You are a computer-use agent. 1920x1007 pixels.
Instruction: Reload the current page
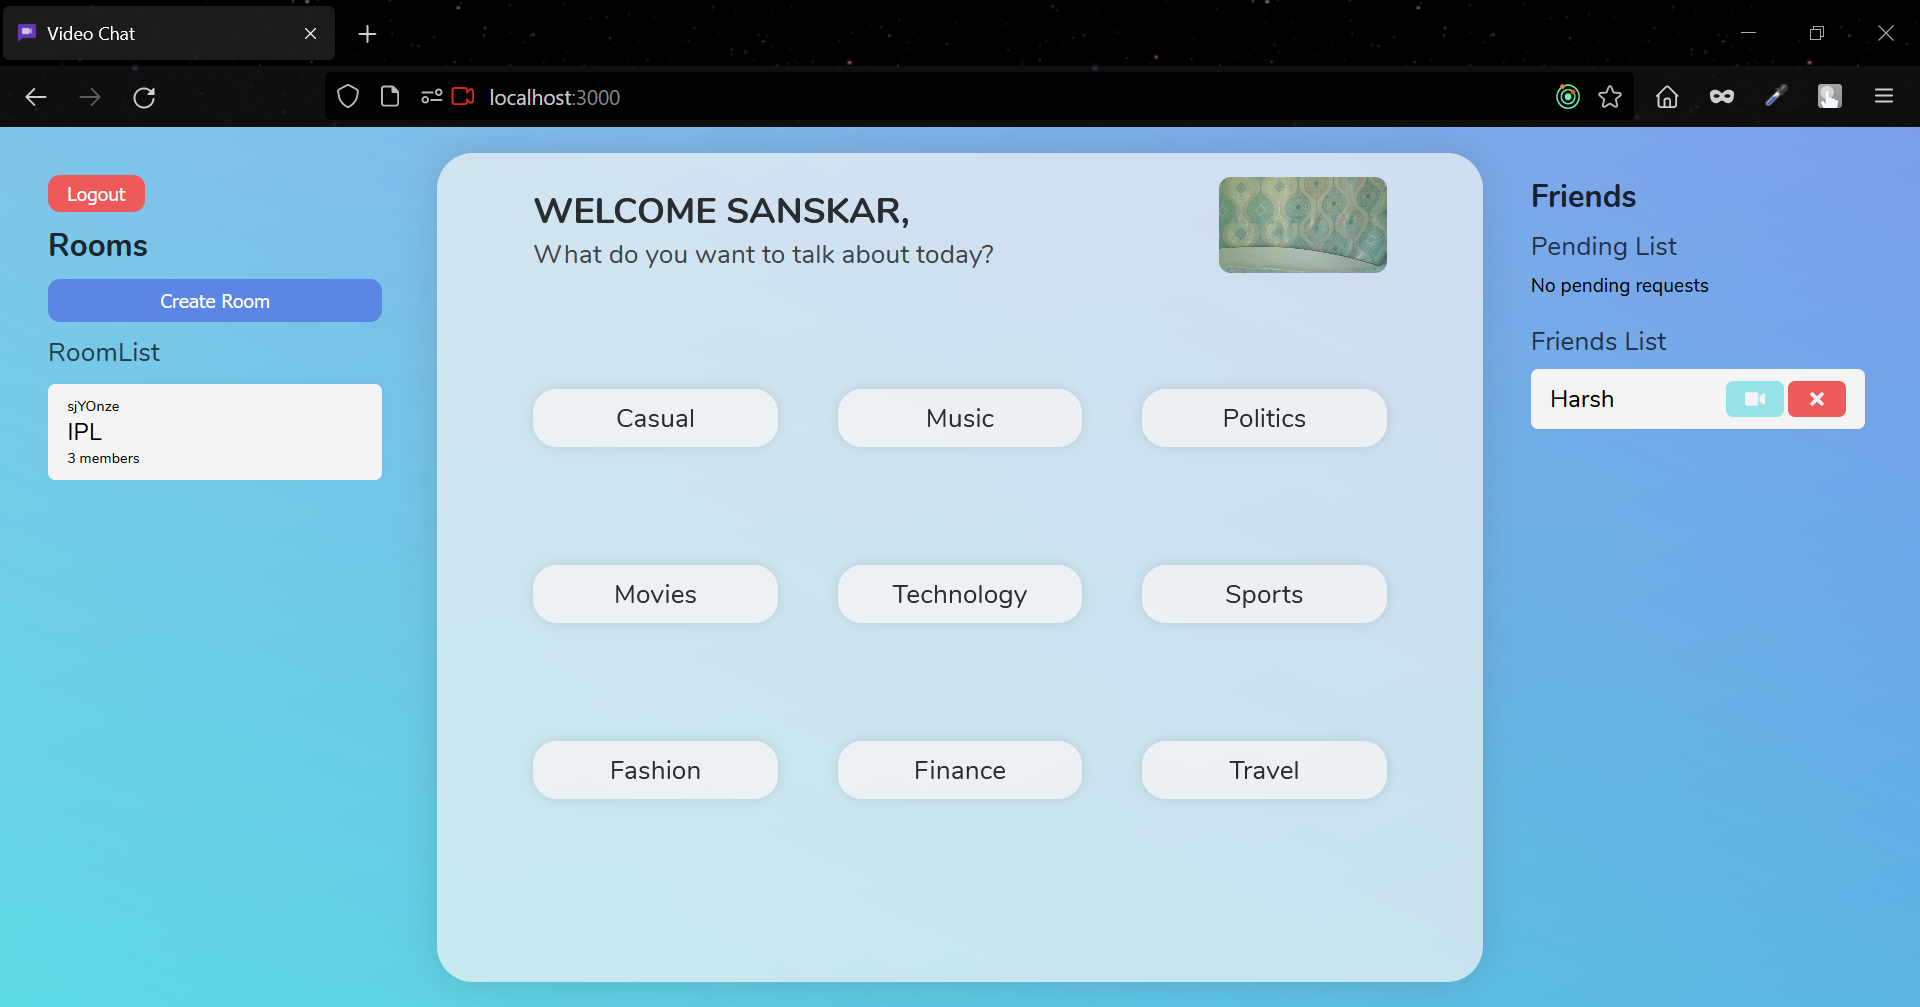coord(144,97)
